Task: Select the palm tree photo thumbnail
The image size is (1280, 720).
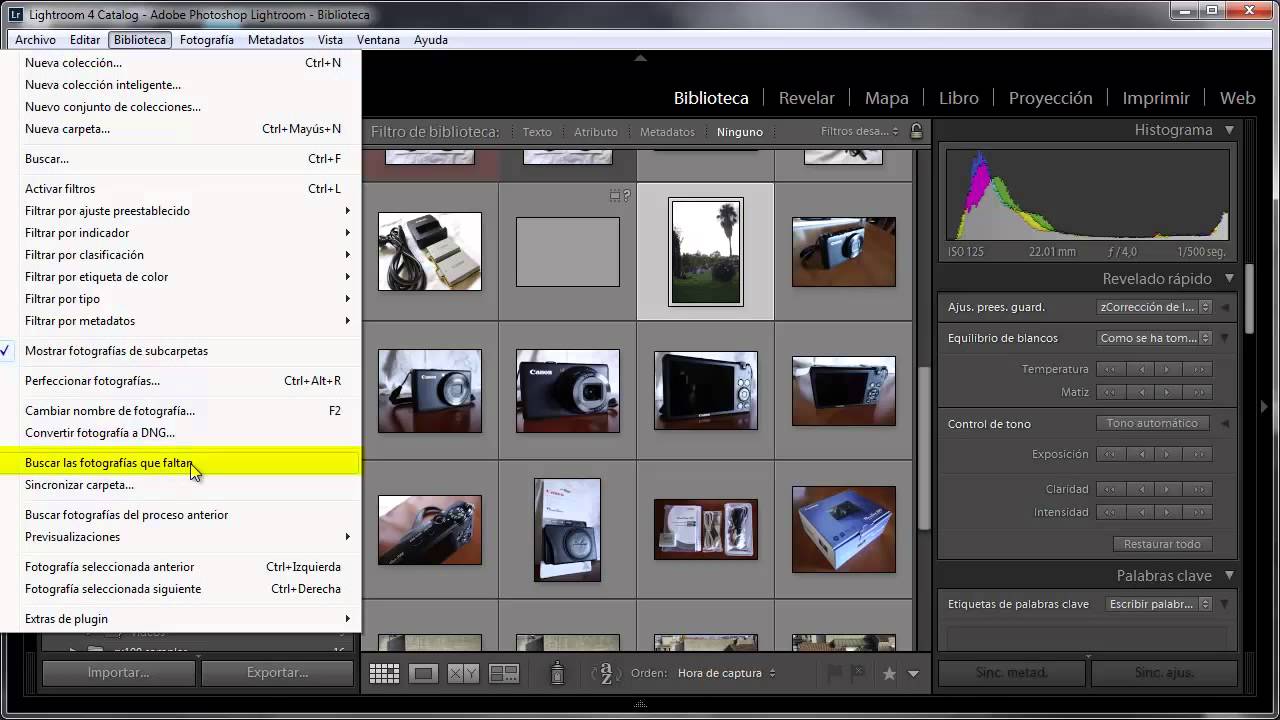Action: (x=705, y=251)
